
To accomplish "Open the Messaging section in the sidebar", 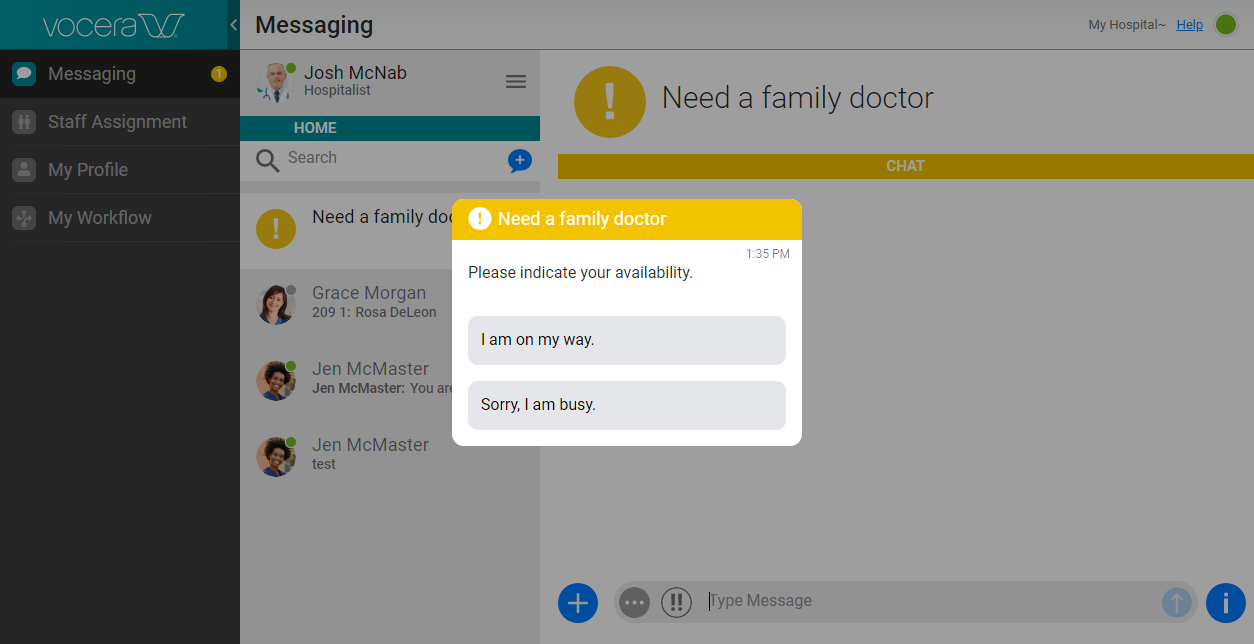I will (x=92, y=73).
